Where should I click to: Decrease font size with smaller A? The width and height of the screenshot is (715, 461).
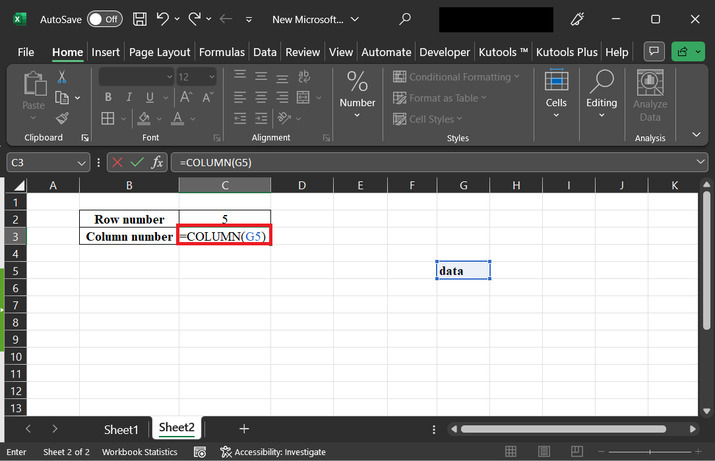(x=207, y=97)
